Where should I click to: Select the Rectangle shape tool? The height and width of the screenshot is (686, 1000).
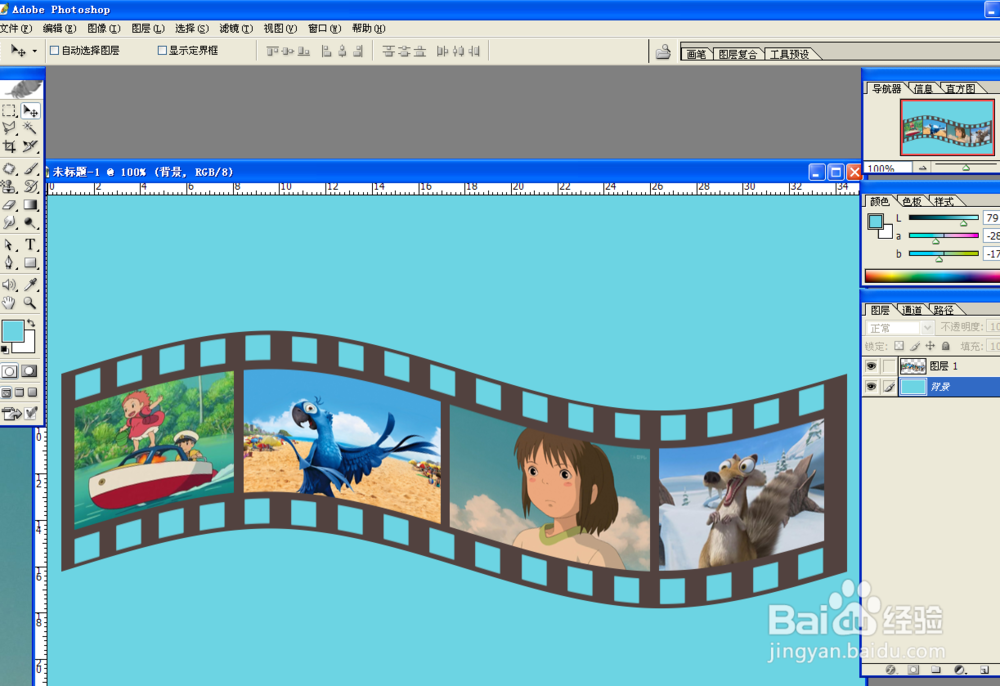click(30, 263)
